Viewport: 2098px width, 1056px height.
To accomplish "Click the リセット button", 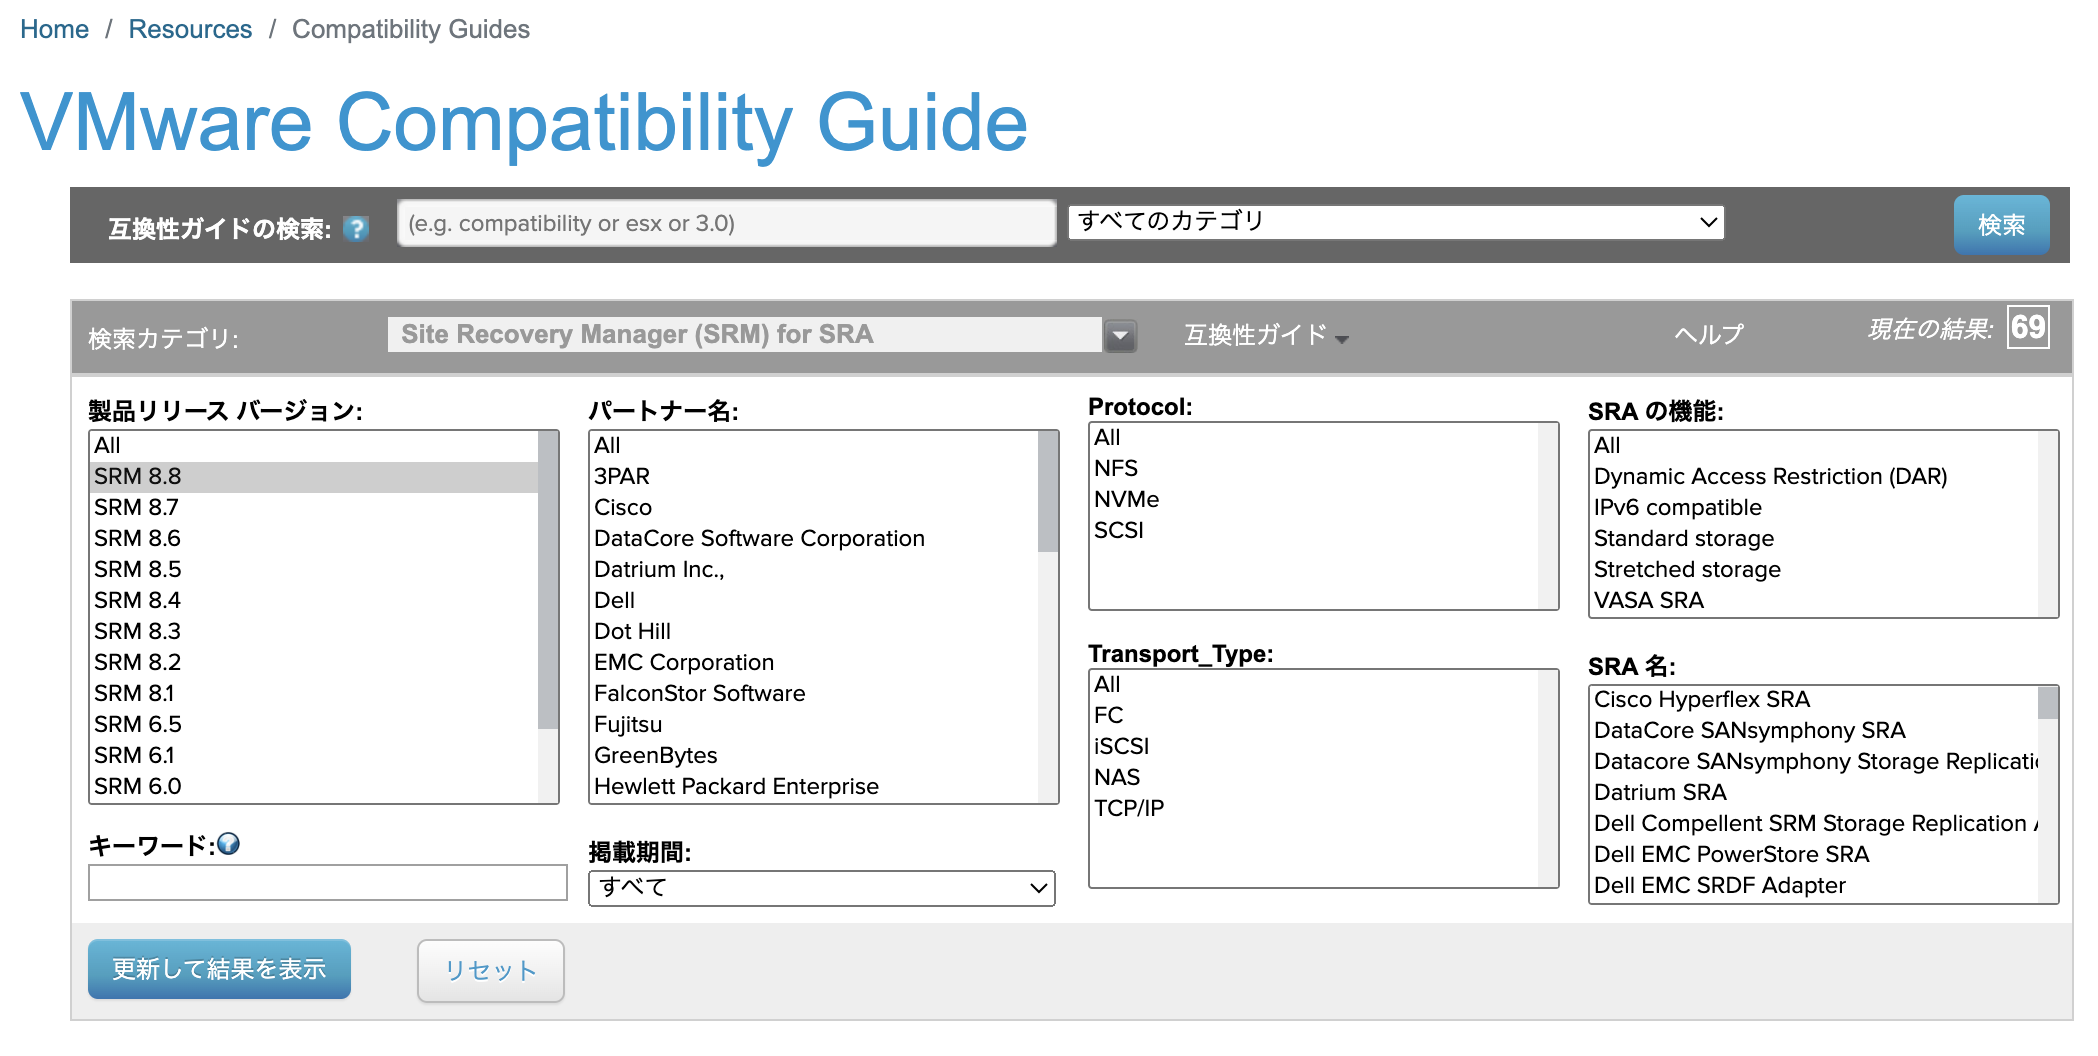I will (491, 970).
